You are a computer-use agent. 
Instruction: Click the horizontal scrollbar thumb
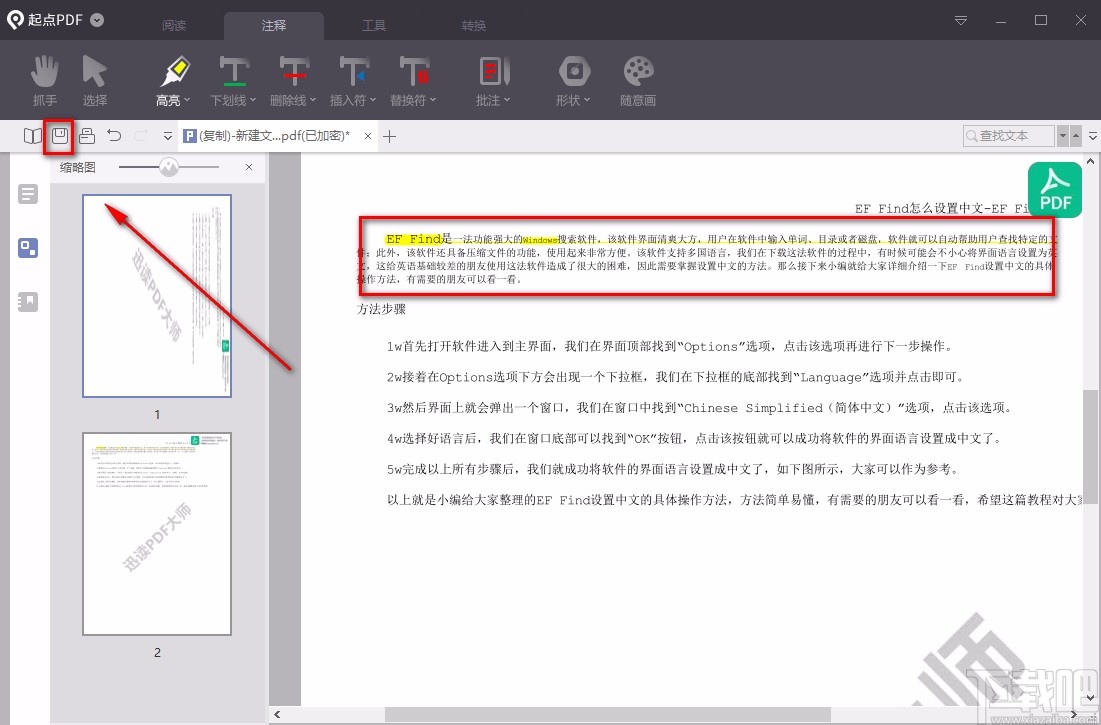click(x=607, y=715)
